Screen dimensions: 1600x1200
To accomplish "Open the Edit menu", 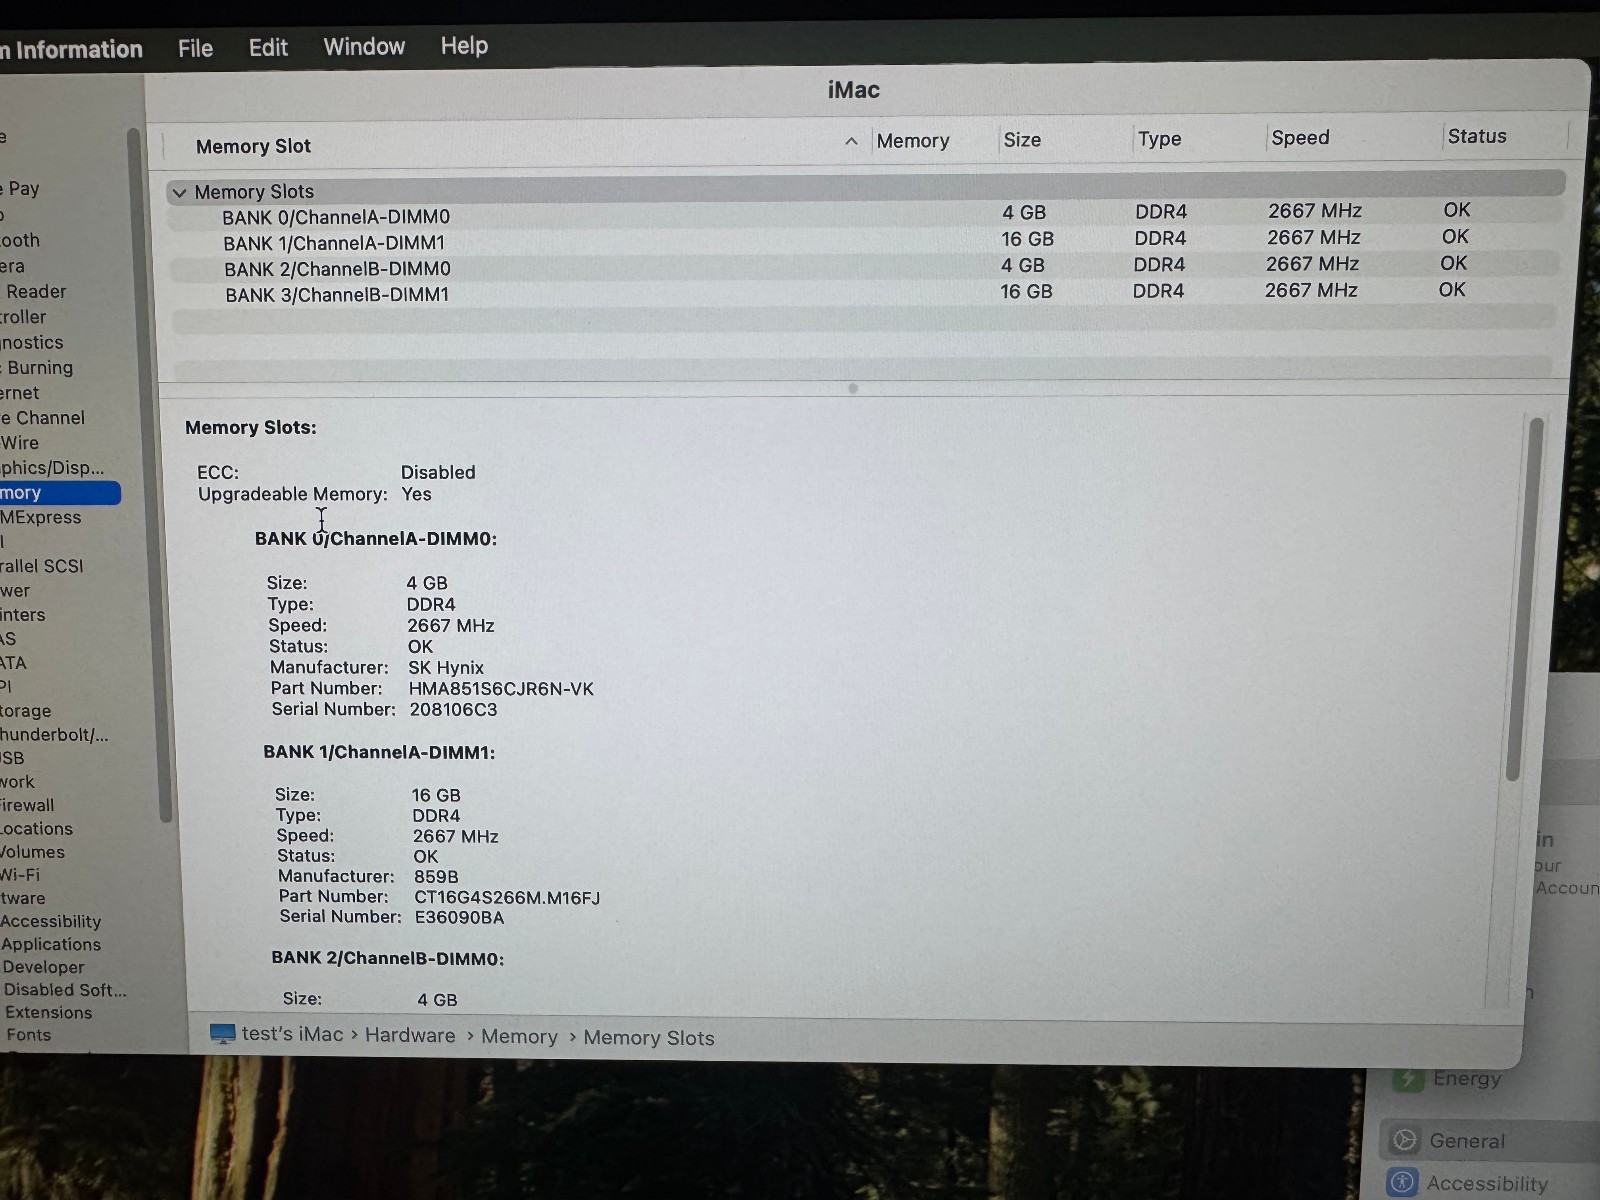I will (268, 48).
